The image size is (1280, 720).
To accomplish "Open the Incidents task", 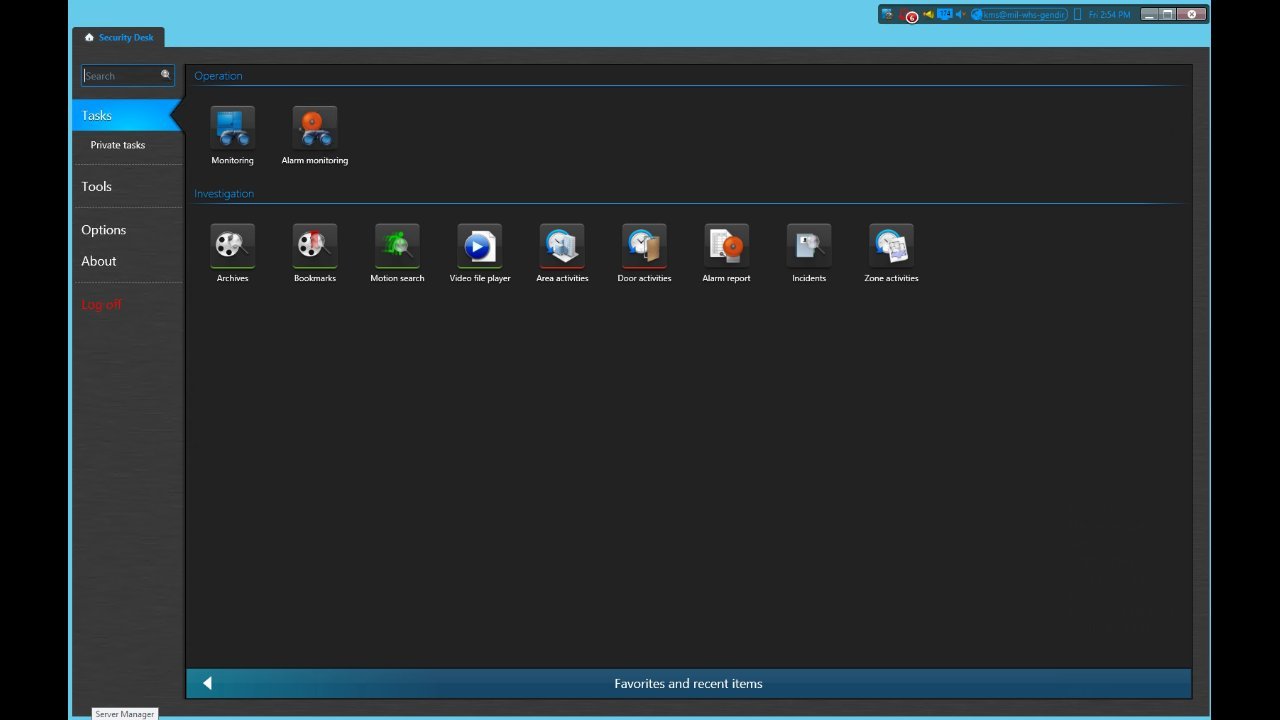I will 809,246.
